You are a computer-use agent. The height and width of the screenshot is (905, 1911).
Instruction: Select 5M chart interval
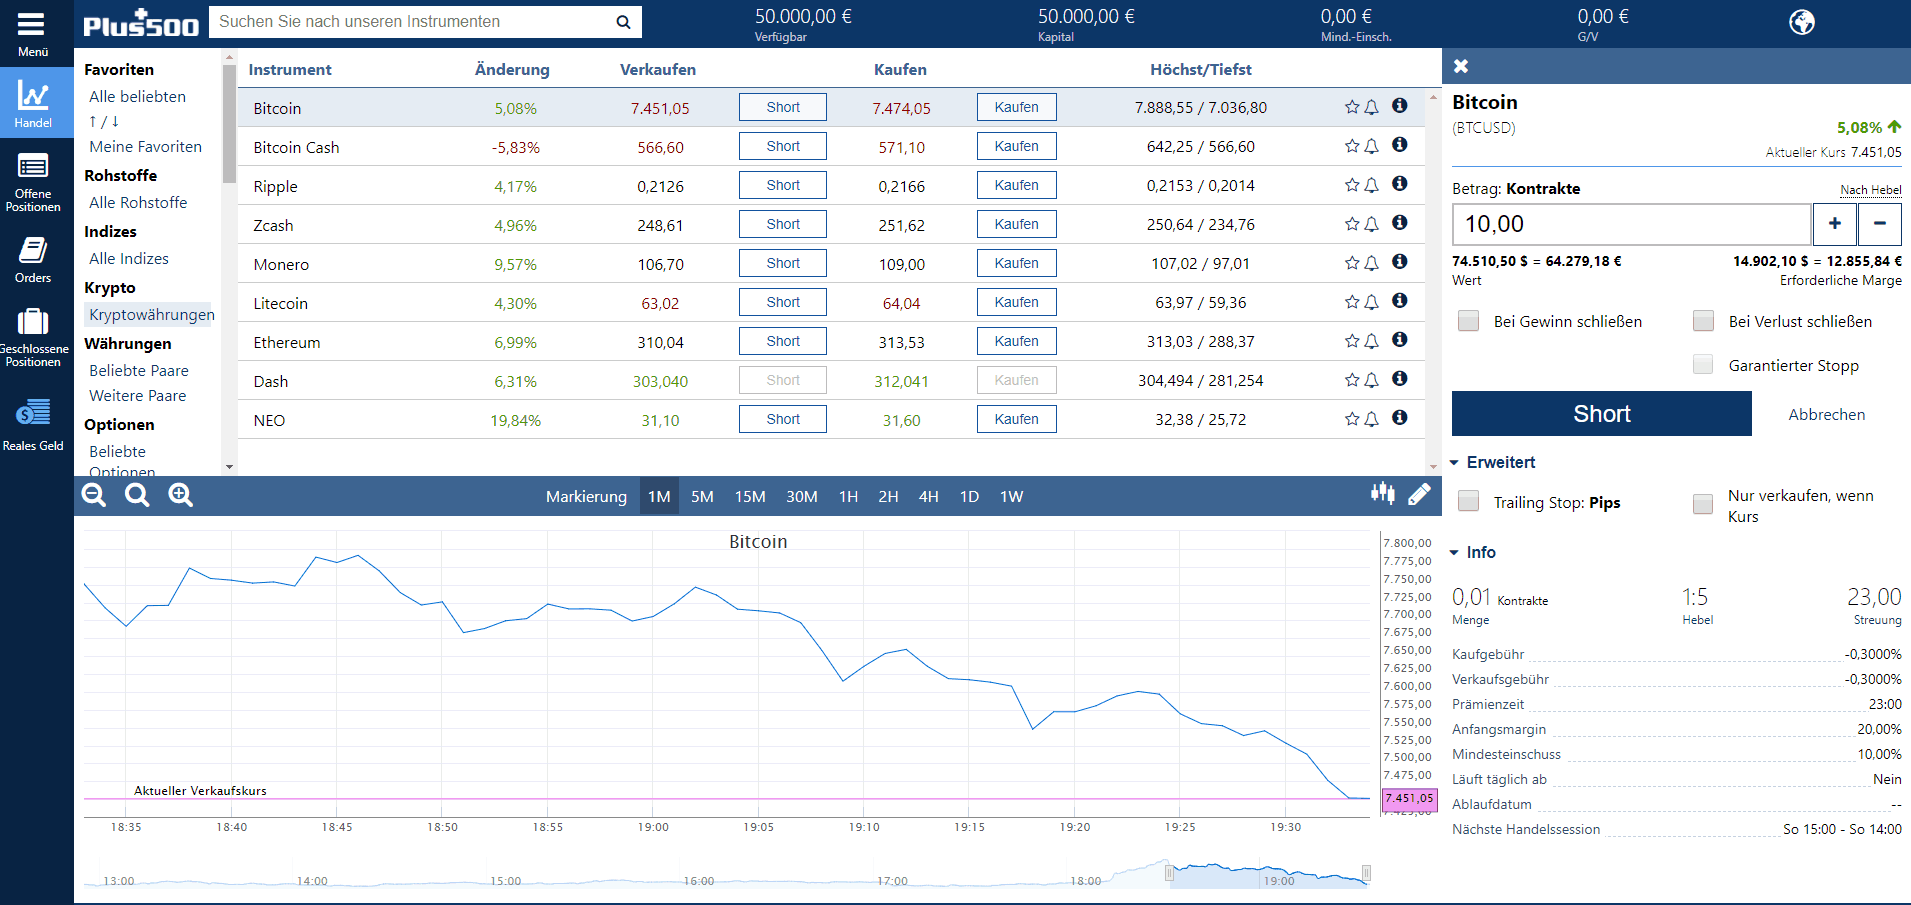coord(702,496)
